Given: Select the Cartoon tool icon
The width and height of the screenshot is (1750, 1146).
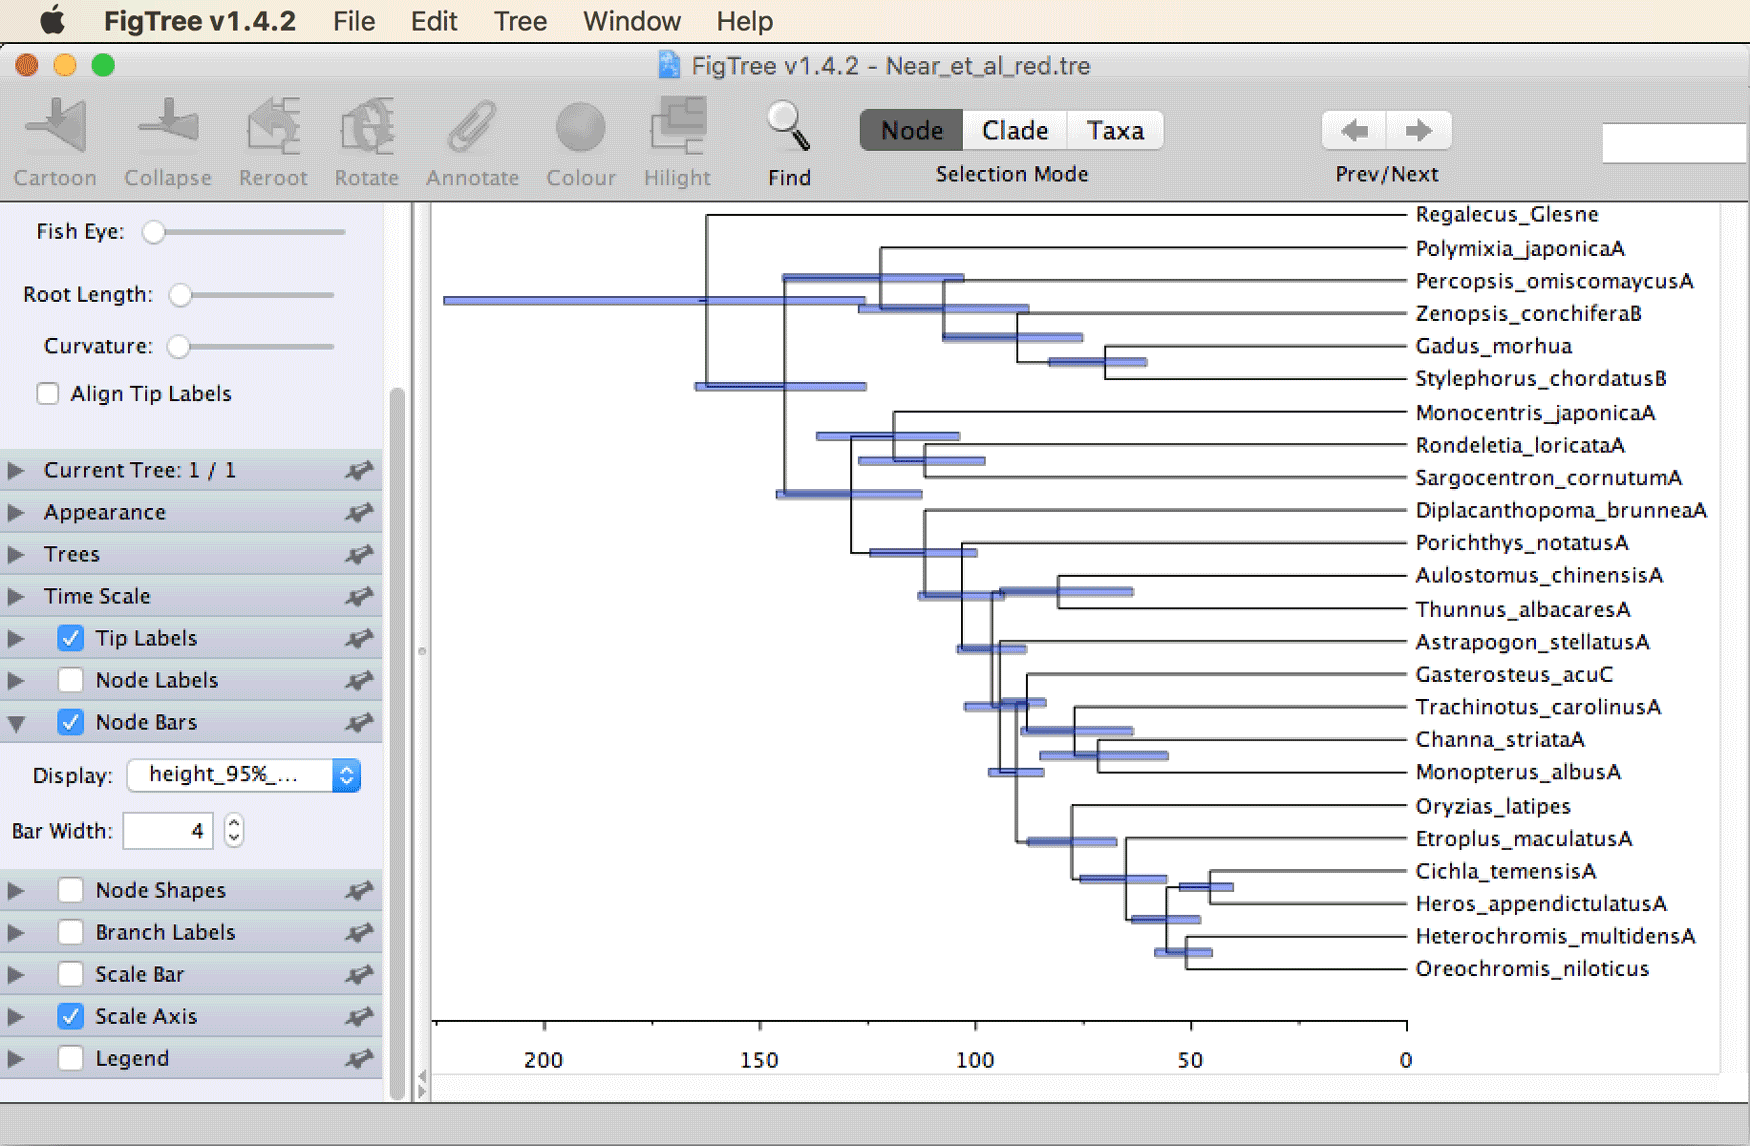Looking at the screenshot, I should click(x=57, y=127).
